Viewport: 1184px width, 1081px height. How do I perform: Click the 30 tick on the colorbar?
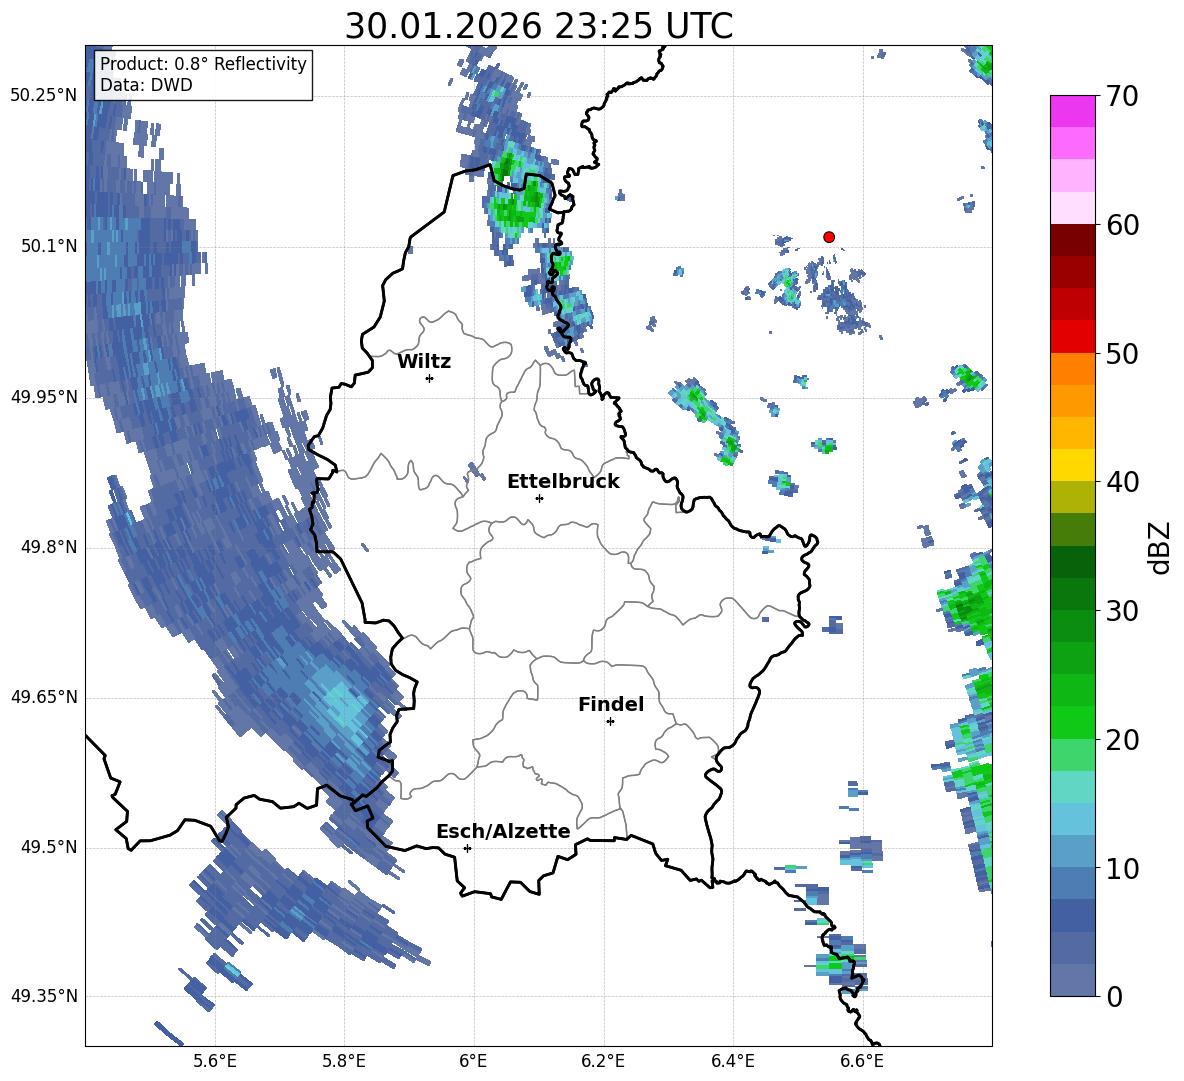pos(1121,610)
